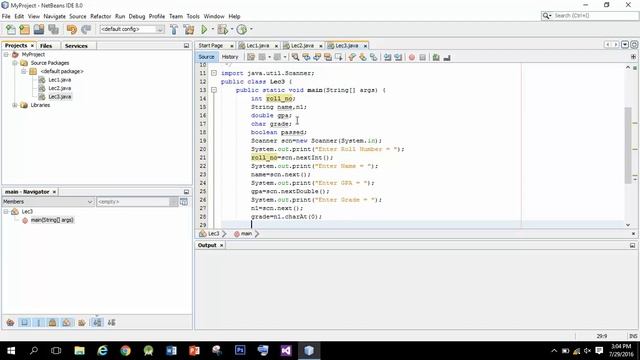Run the project with green play icon
The image size is (640, 360).
(204, 29)
